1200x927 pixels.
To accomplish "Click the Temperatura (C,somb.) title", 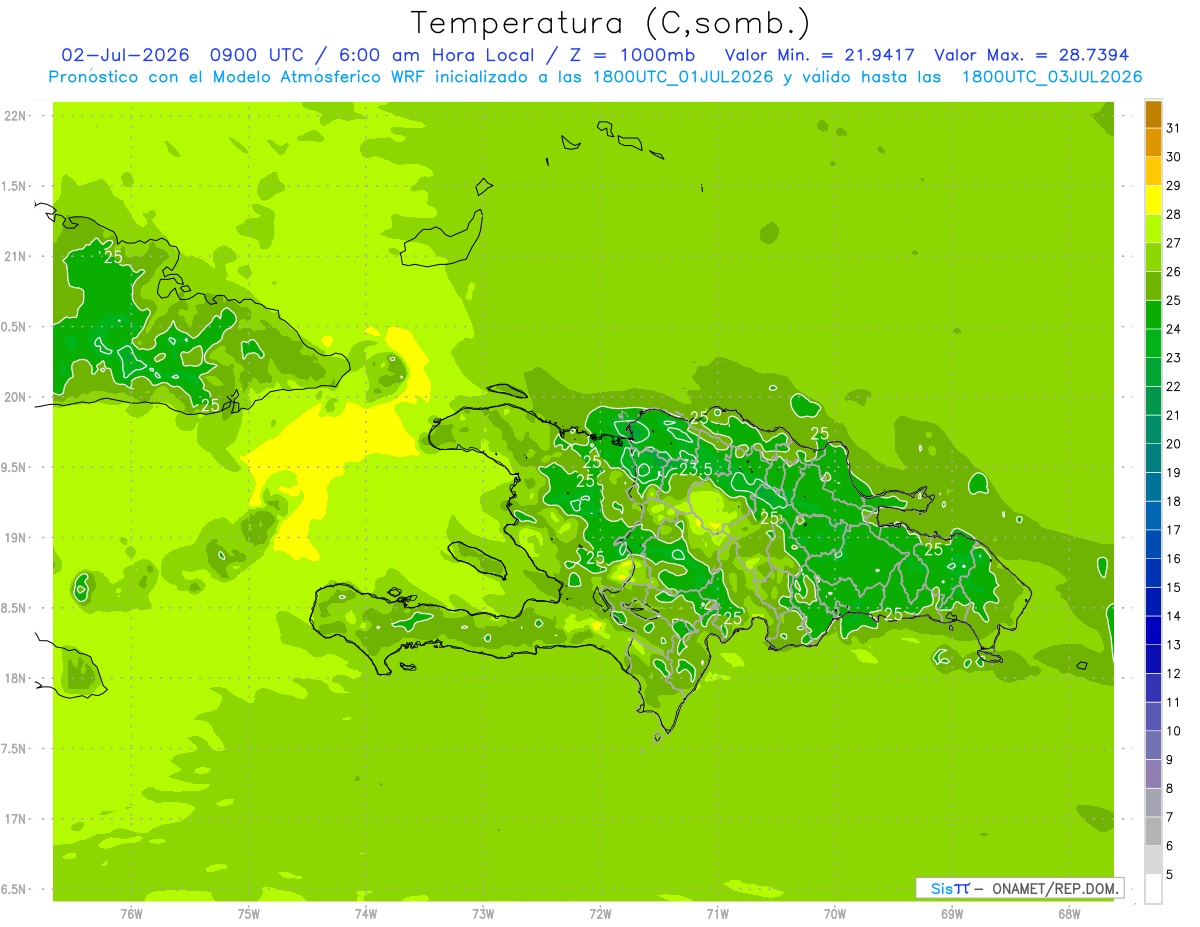I will [x=611, y=24].
